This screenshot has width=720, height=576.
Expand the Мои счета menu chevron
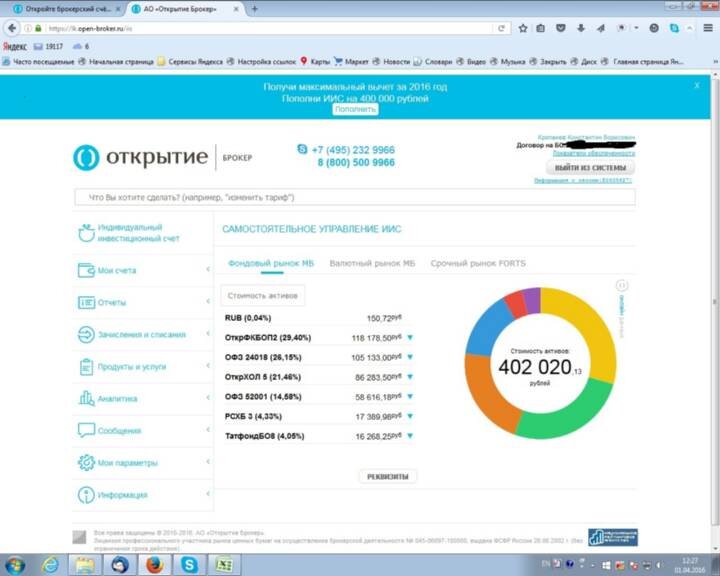[208, 269]
